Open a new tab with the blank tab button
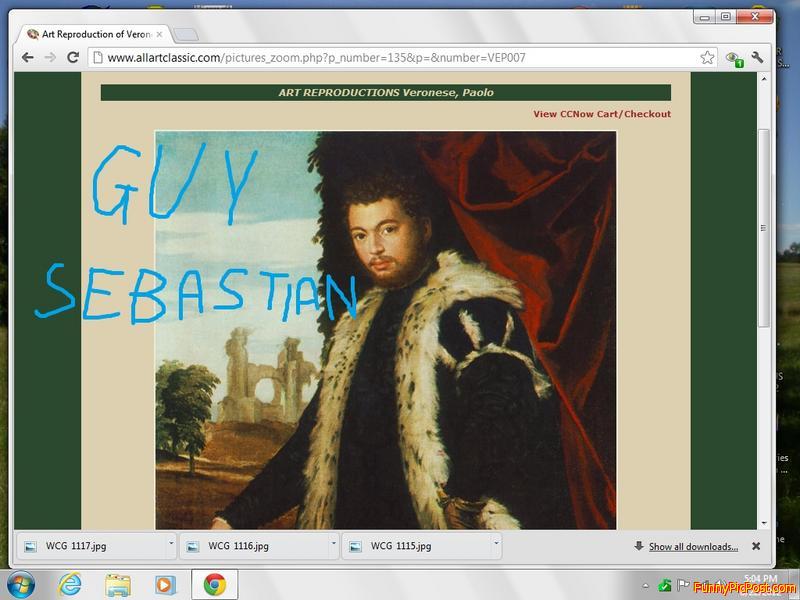 pos(186,35)
